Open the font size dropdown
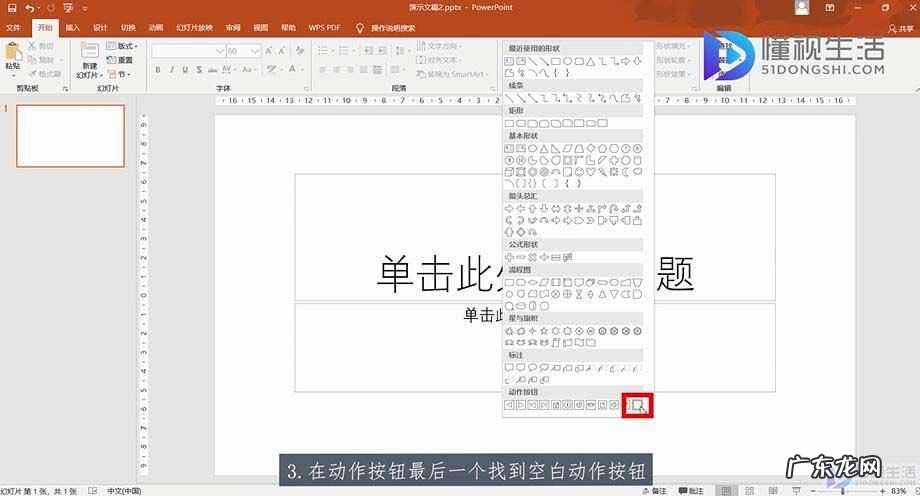The image size is (920, 496). pyautogui.click(x=255, y=51)
